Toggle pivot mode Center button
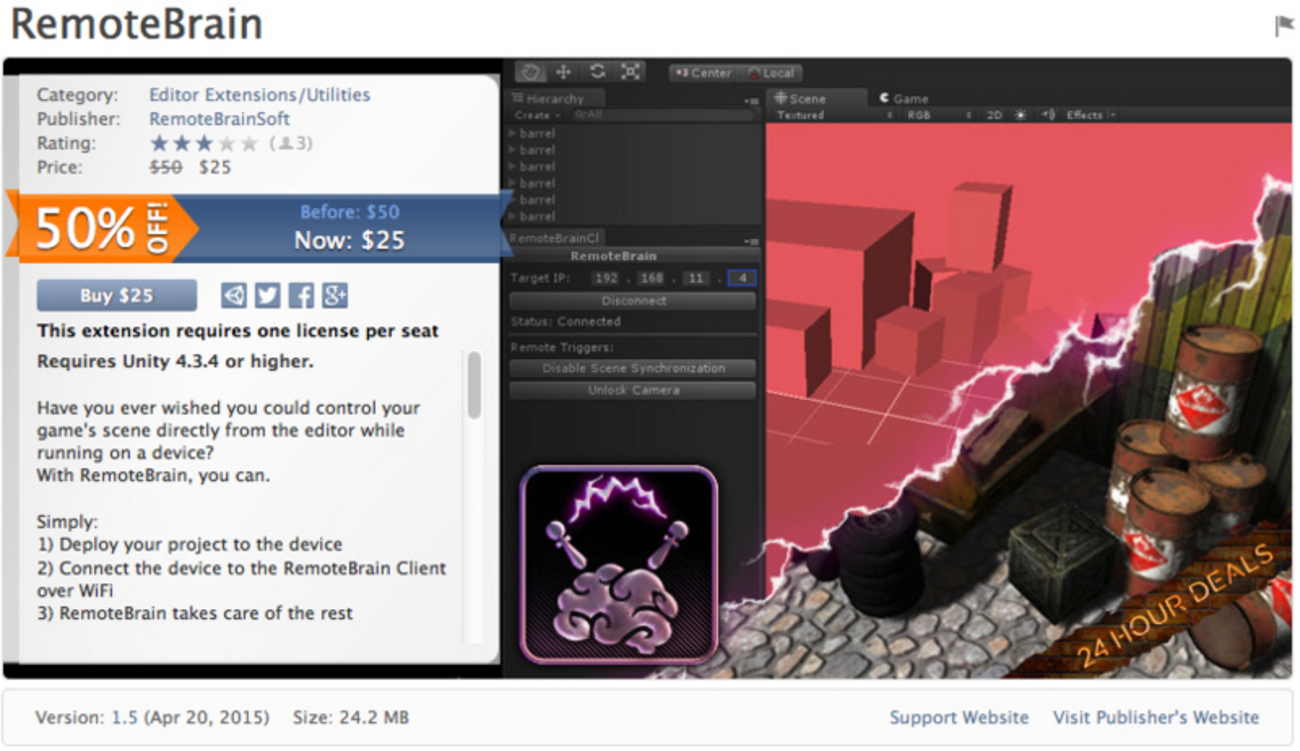Viewport: 1300px width, 751px height. [x=704, y=73]
